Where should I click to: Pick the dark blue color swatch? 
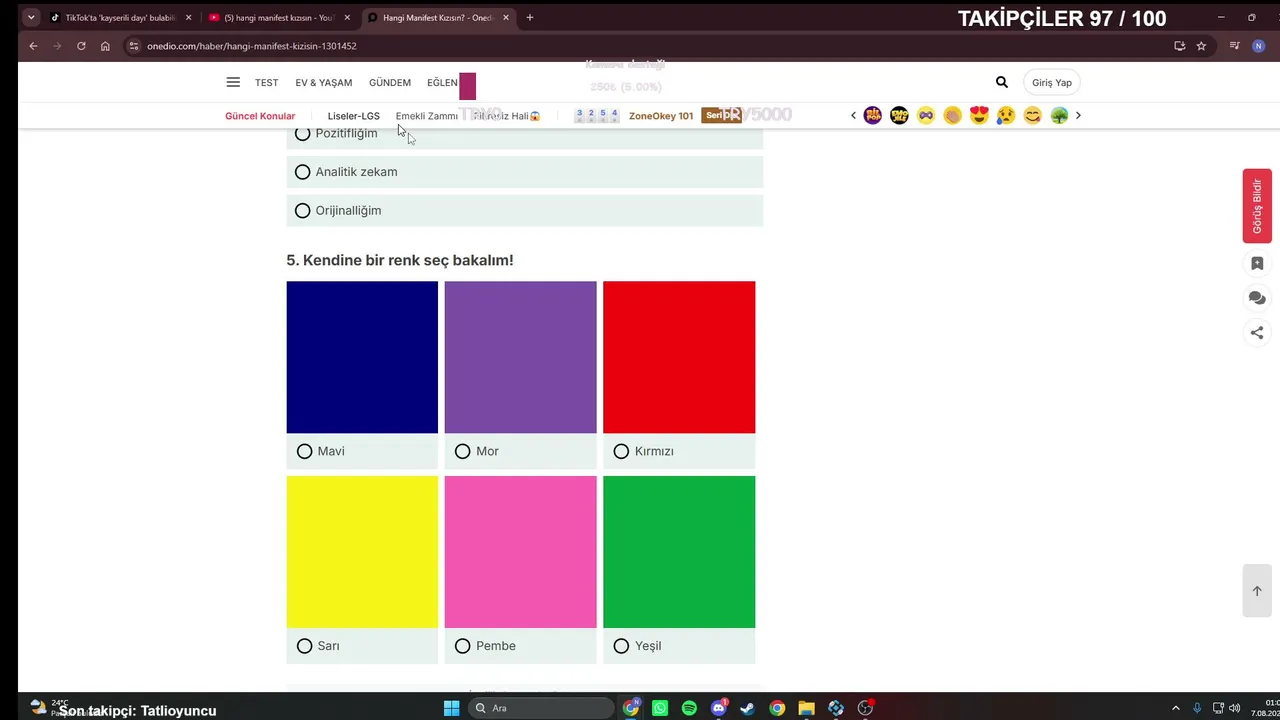[x=362, y=357]
